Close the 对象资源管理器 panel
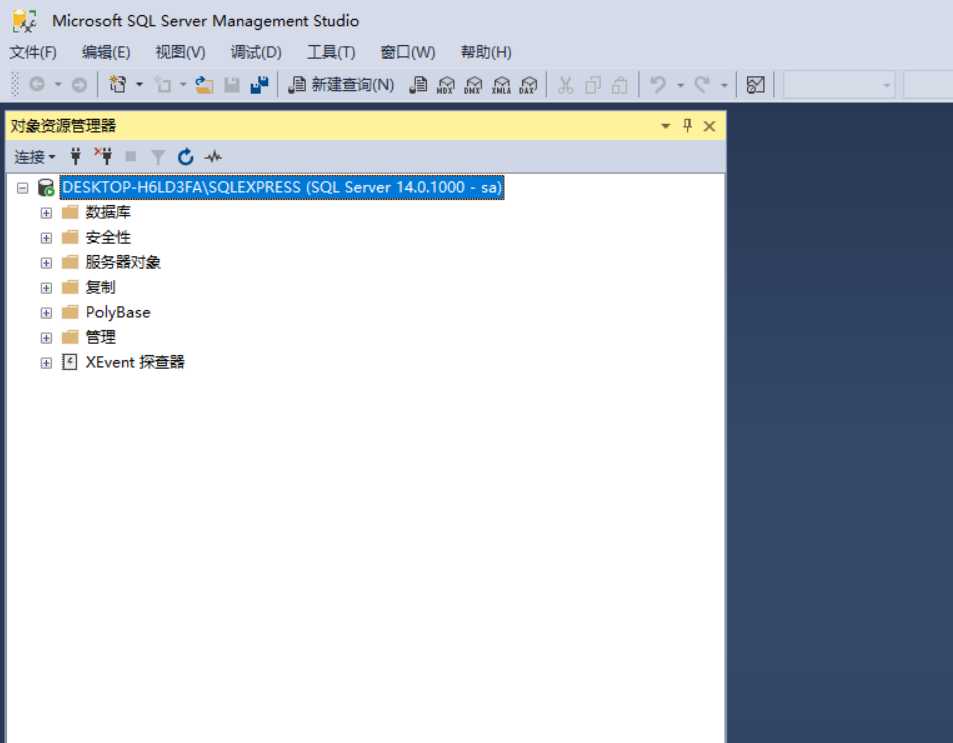The width and height of the screenshot is (953, 743). point(709,126)
